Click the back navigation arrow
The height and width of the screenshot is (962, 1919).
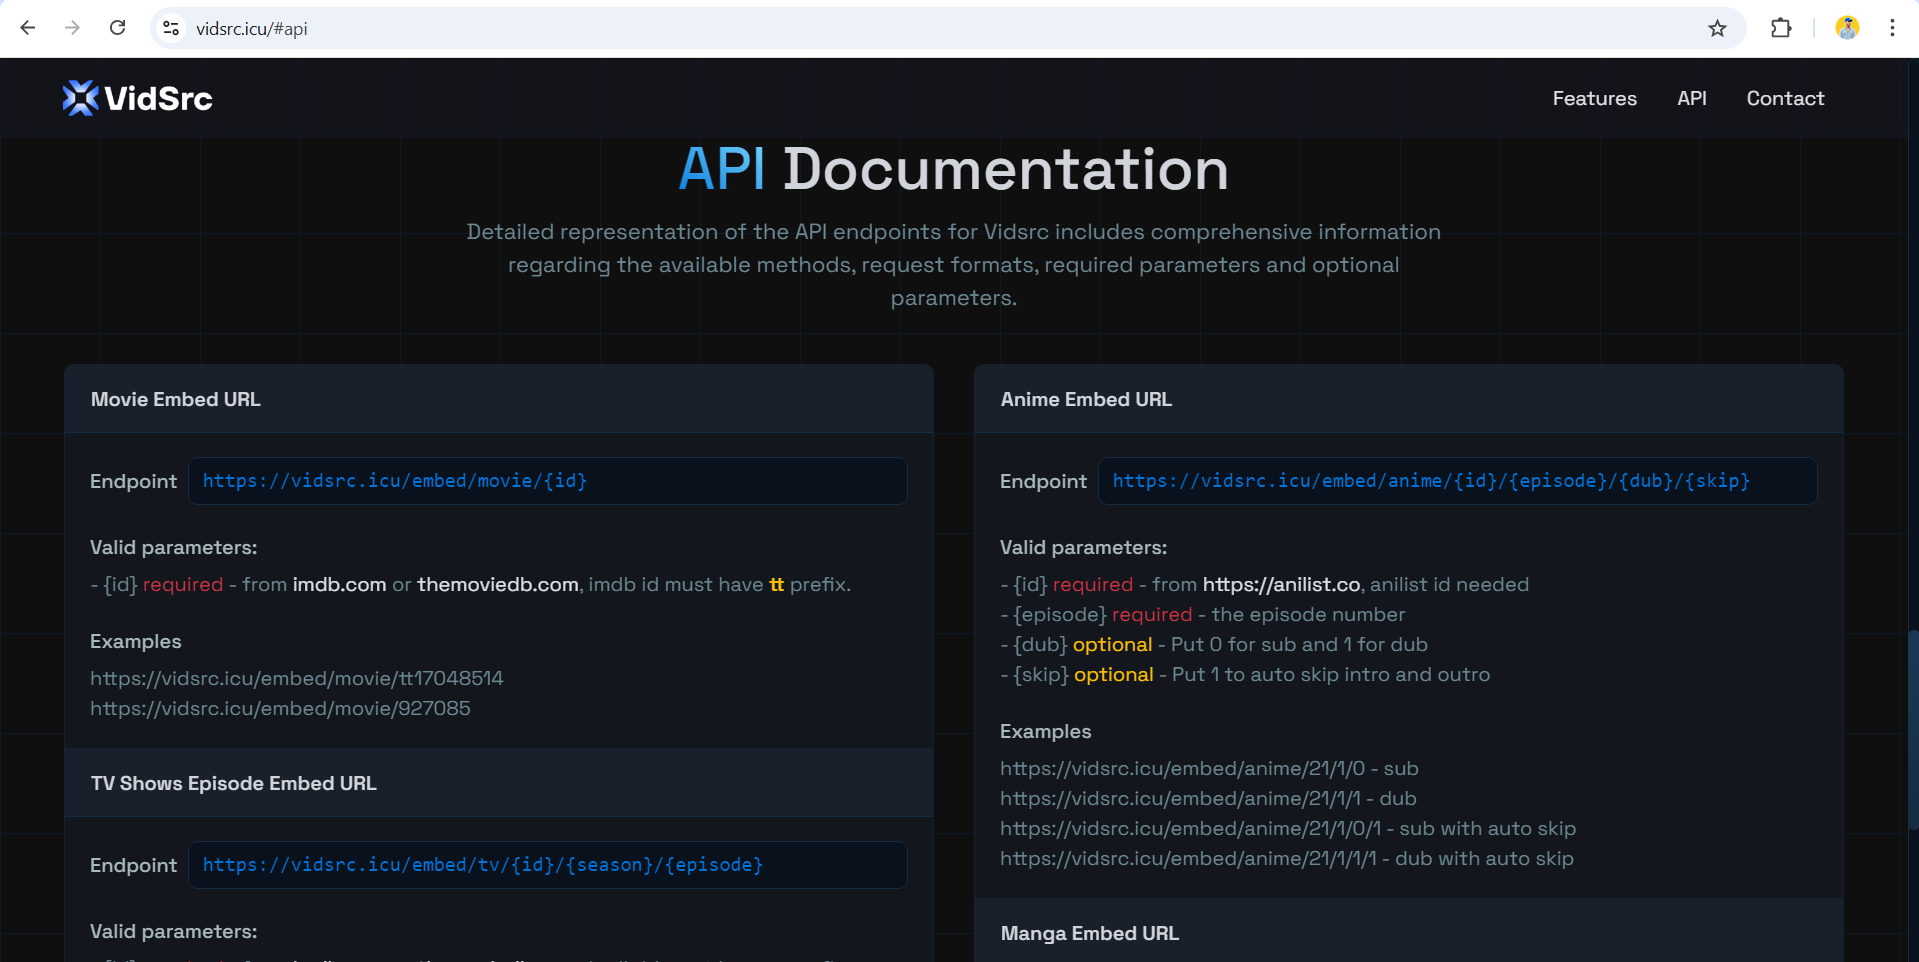tap(28, 28)
